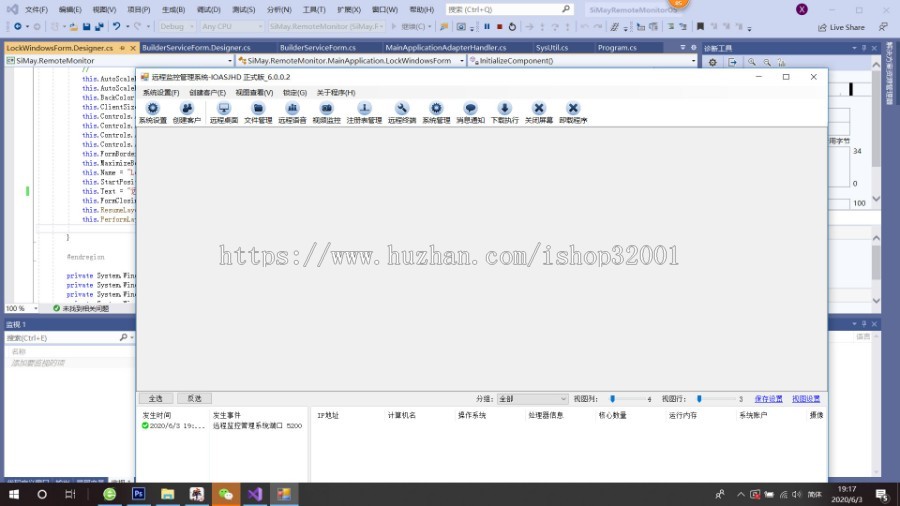Click the 创建客户 toolbar icon
900x506 pixels.
[x=186, y=112]
